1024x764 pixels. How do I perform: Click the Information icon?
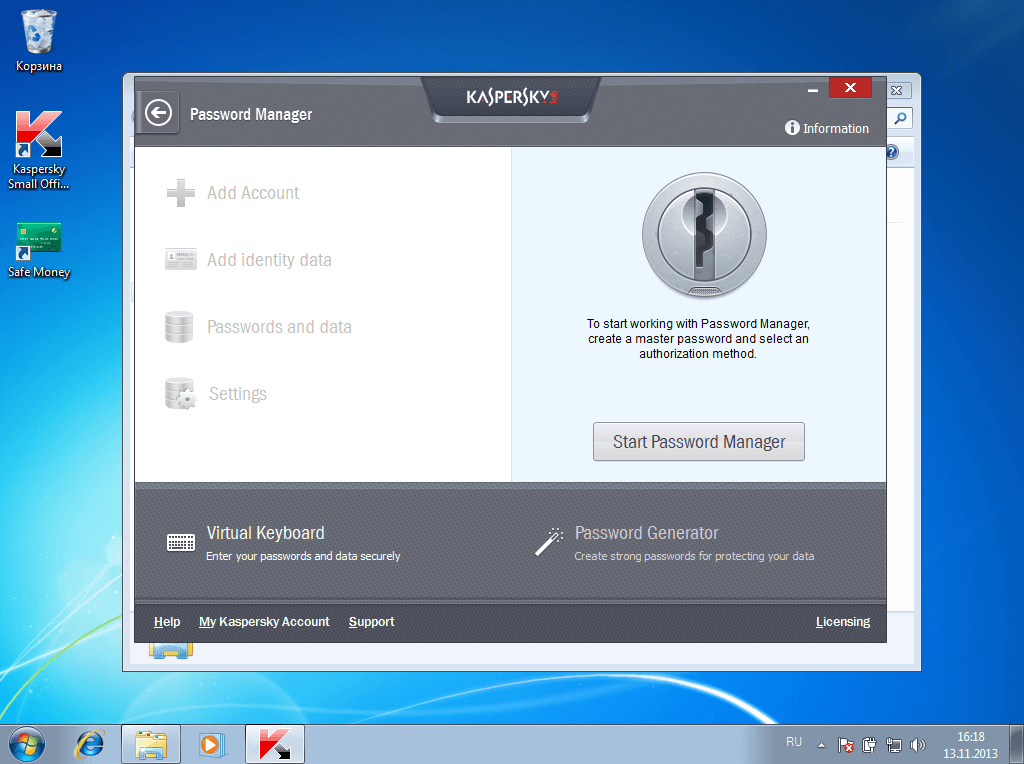coord(792,128)
